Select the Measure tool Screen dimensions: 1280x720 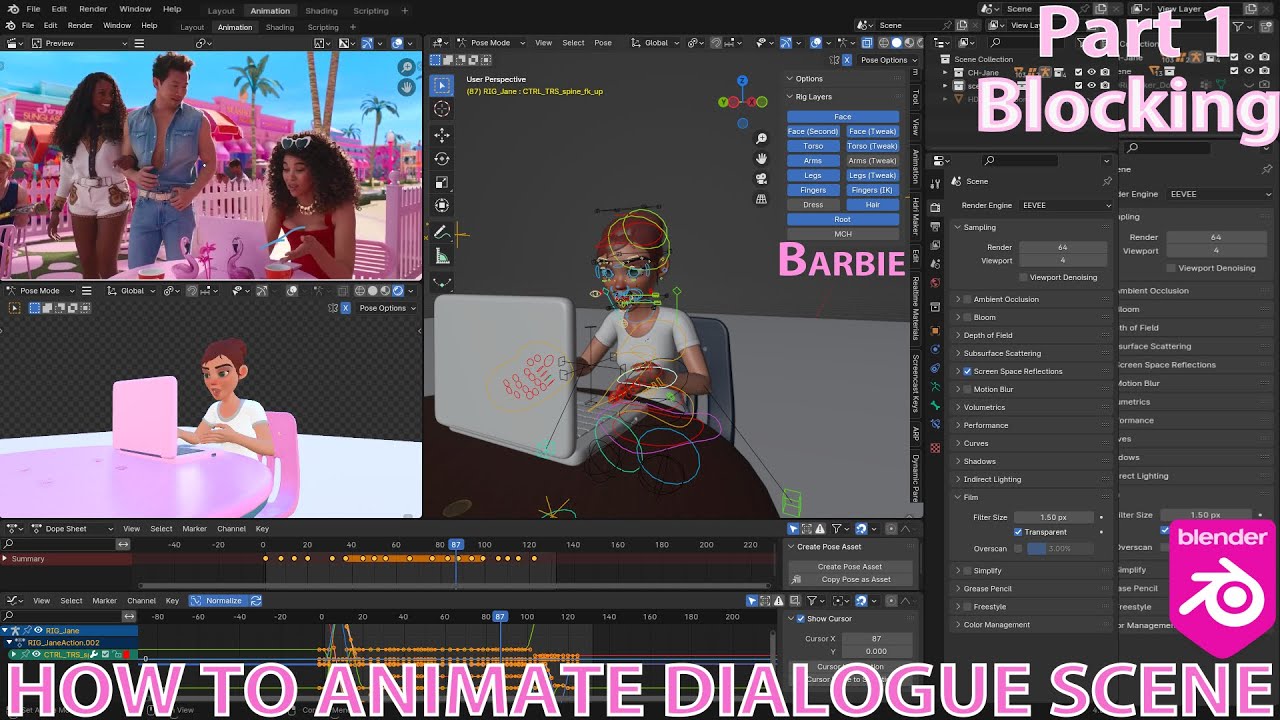pyautogui.click(x=442, y=256)
